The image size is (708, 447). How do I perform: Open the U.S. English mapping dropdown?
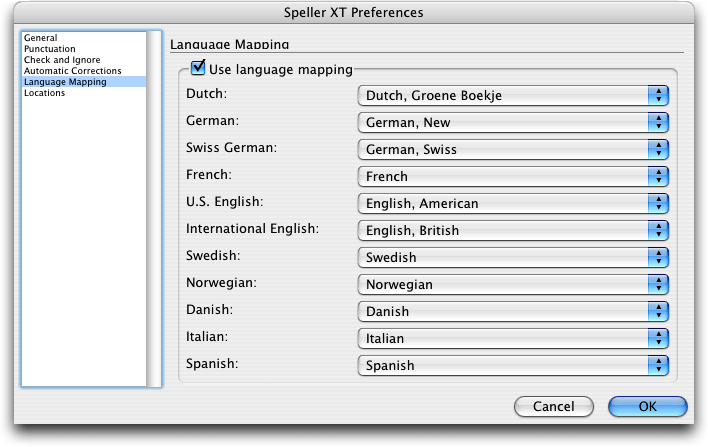(513, 204)
